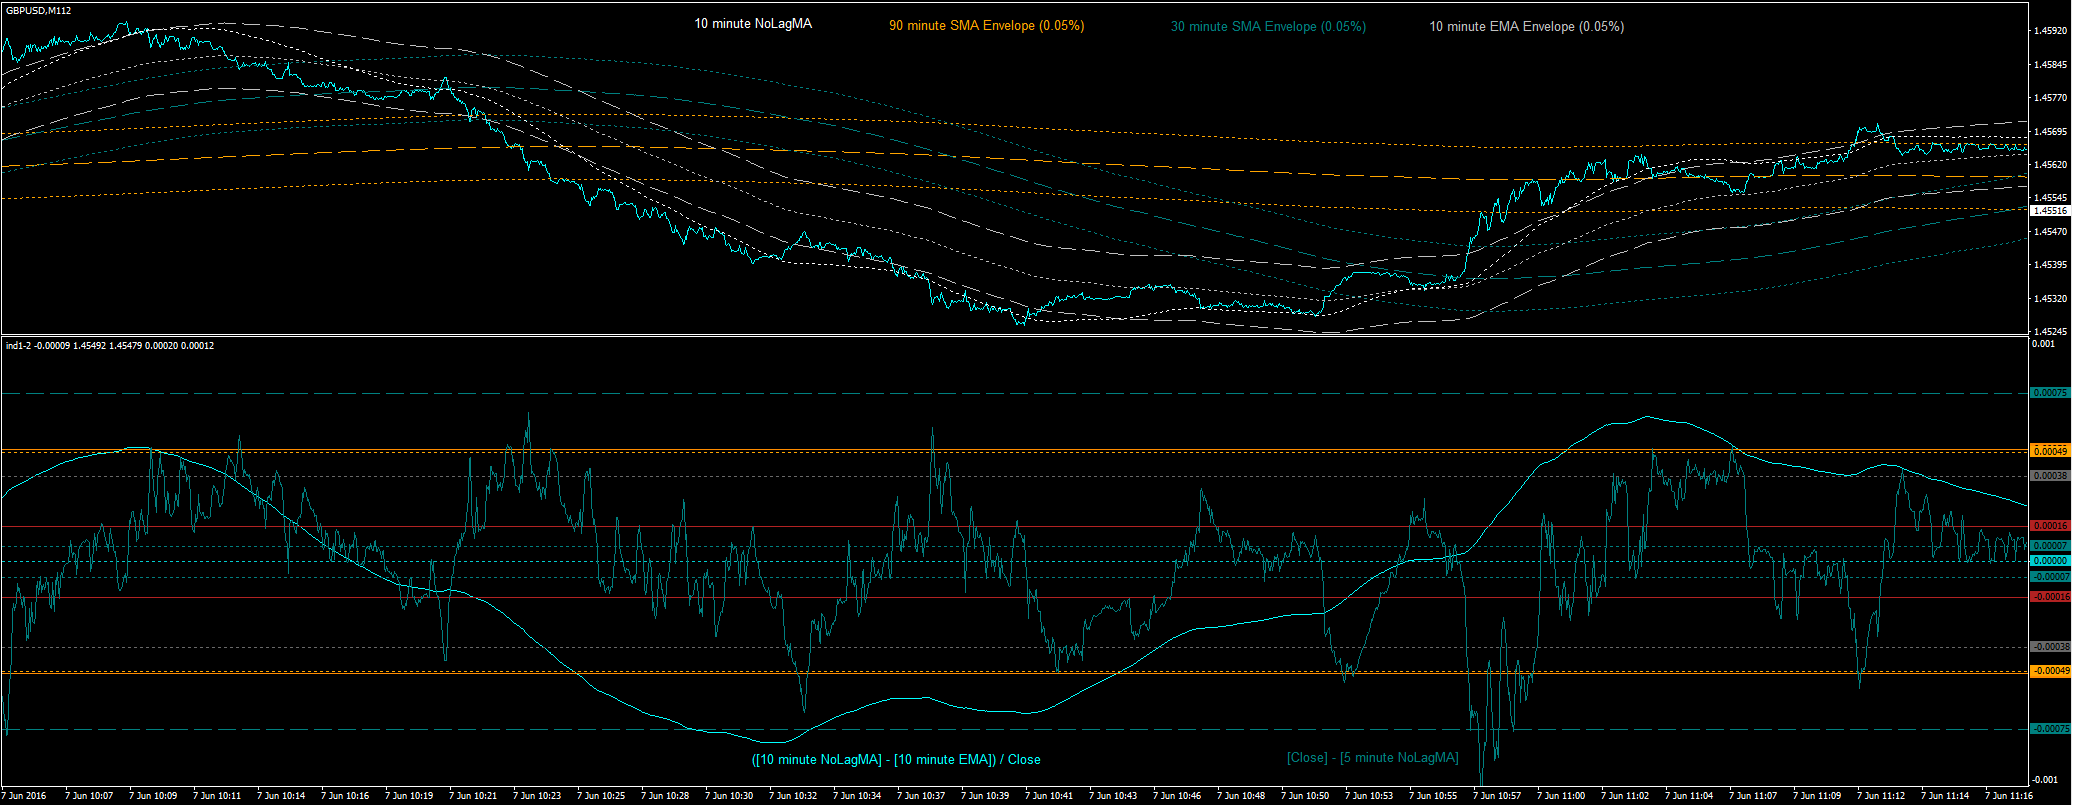Click the gray -0.00038 level tag
Image resolution: width=2073 pixels, height=805 pixels.
pos(2050,647)
